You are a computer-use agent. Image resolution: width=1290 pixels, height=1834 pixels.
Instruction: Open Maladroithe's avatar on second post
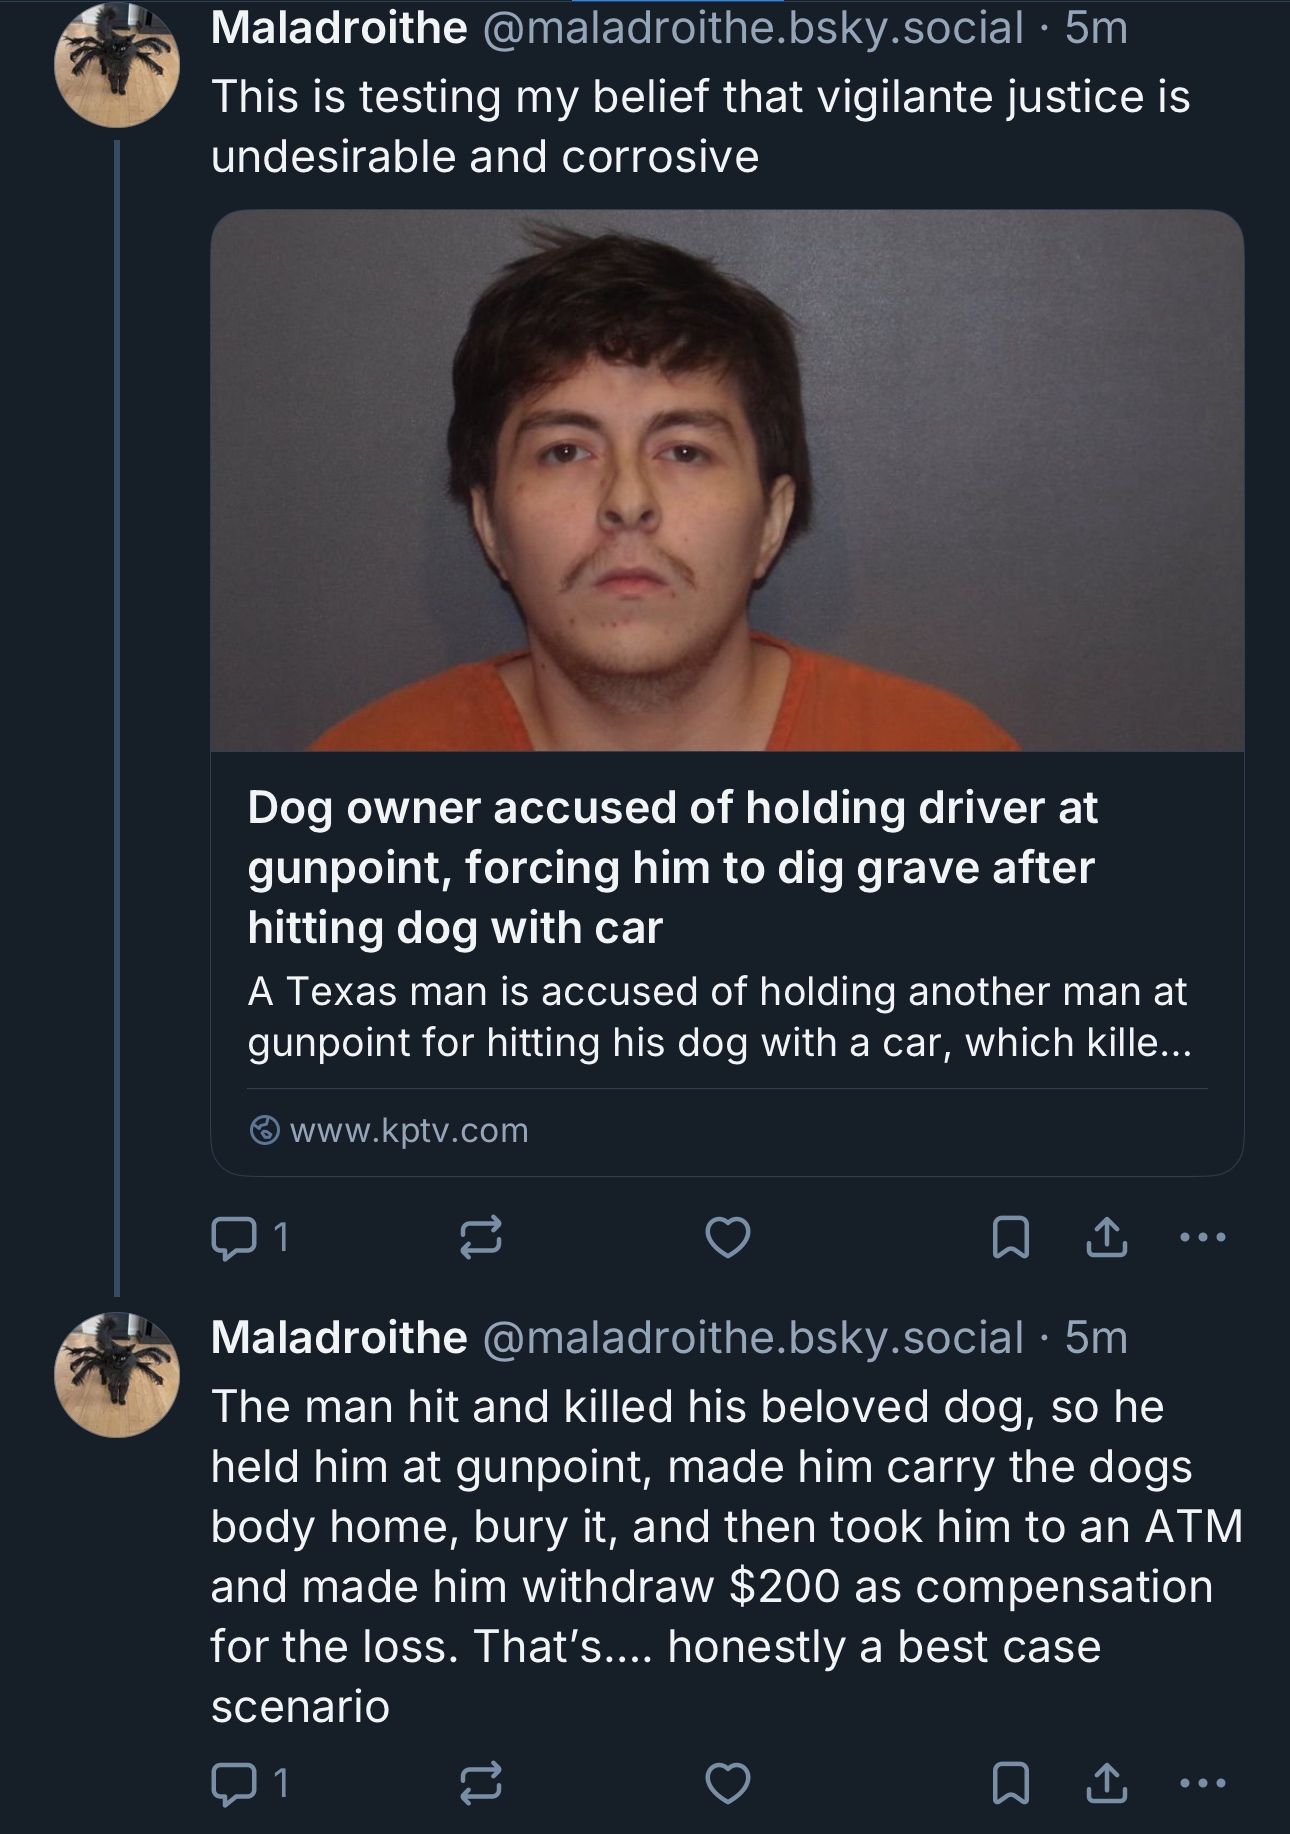[x=117, y=1374]
